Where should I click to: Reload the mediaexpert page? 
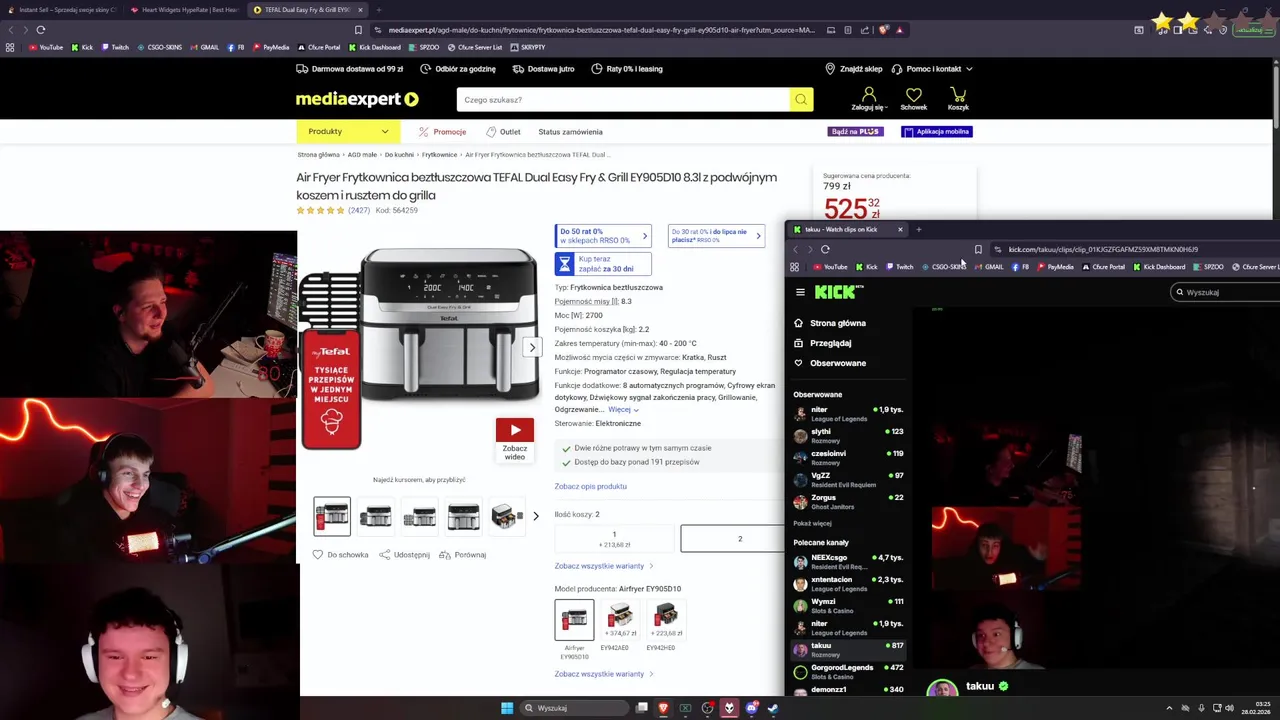click(41, 30)
